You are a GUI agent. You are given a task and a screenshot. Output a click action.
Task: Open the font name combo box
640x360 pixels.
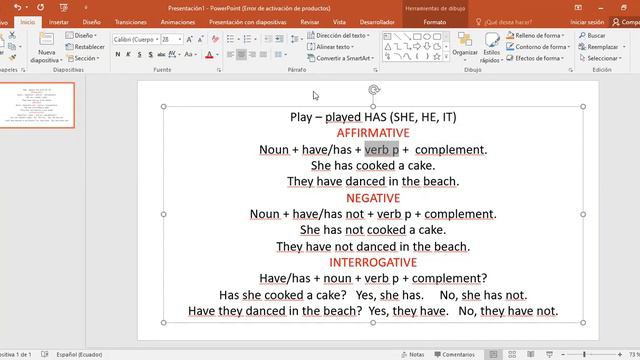tap(136, 39)
